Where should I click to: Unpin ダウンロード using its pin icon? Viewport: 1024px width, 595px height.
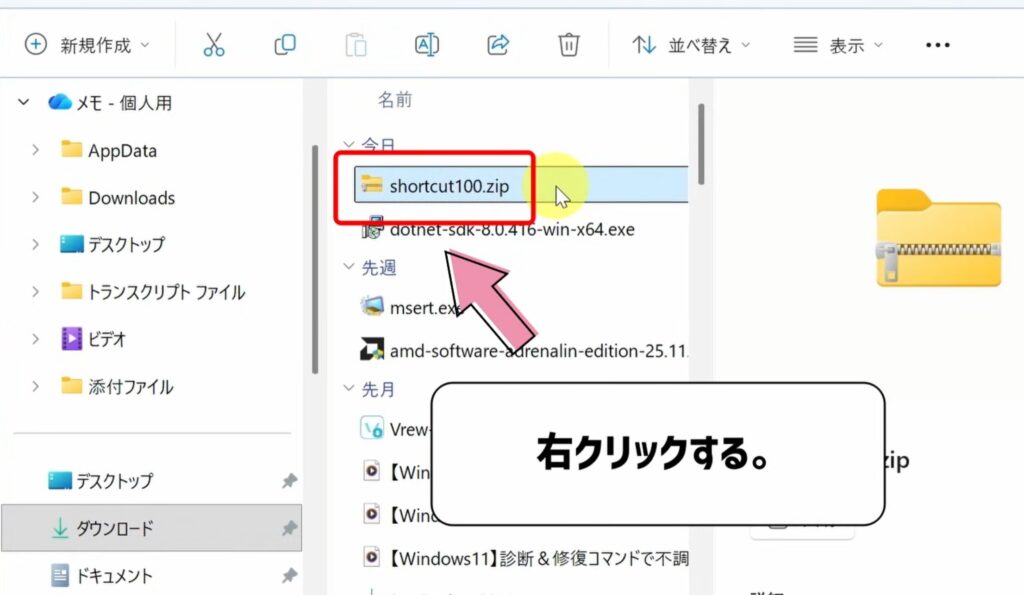(x=289, y=528)
